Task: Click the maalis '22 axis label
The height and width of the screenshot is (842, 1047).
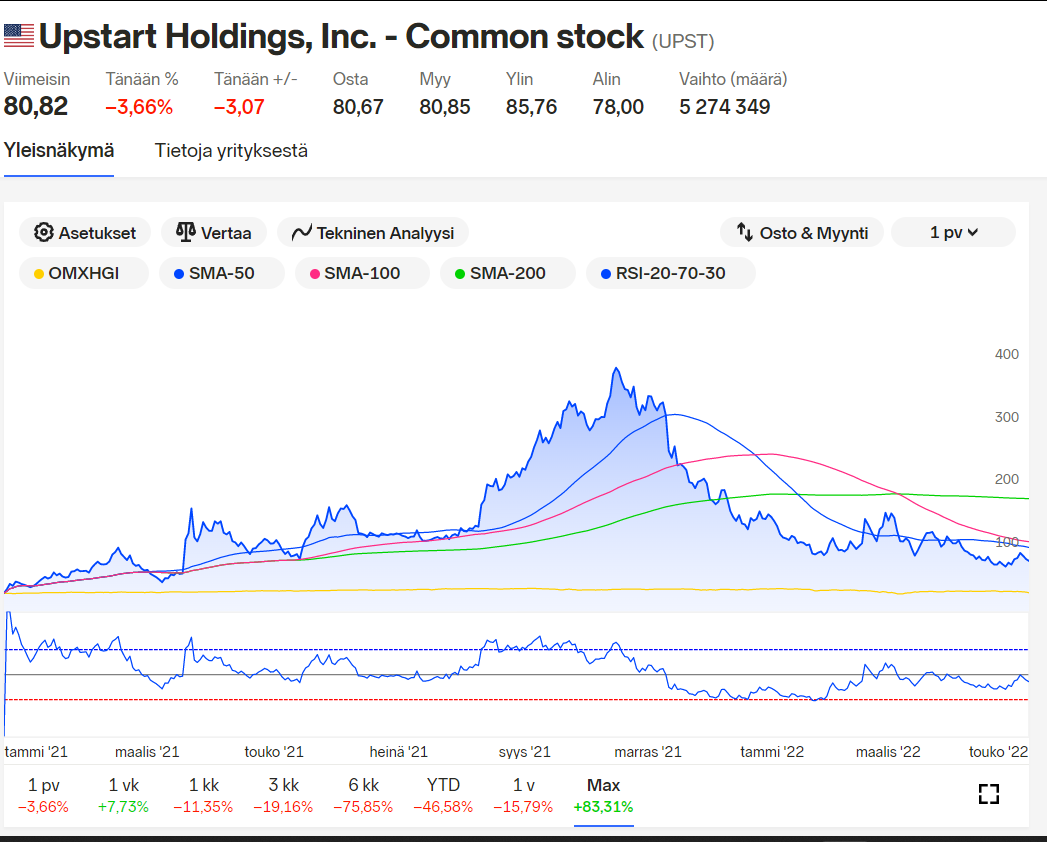Action: [888, 752]
